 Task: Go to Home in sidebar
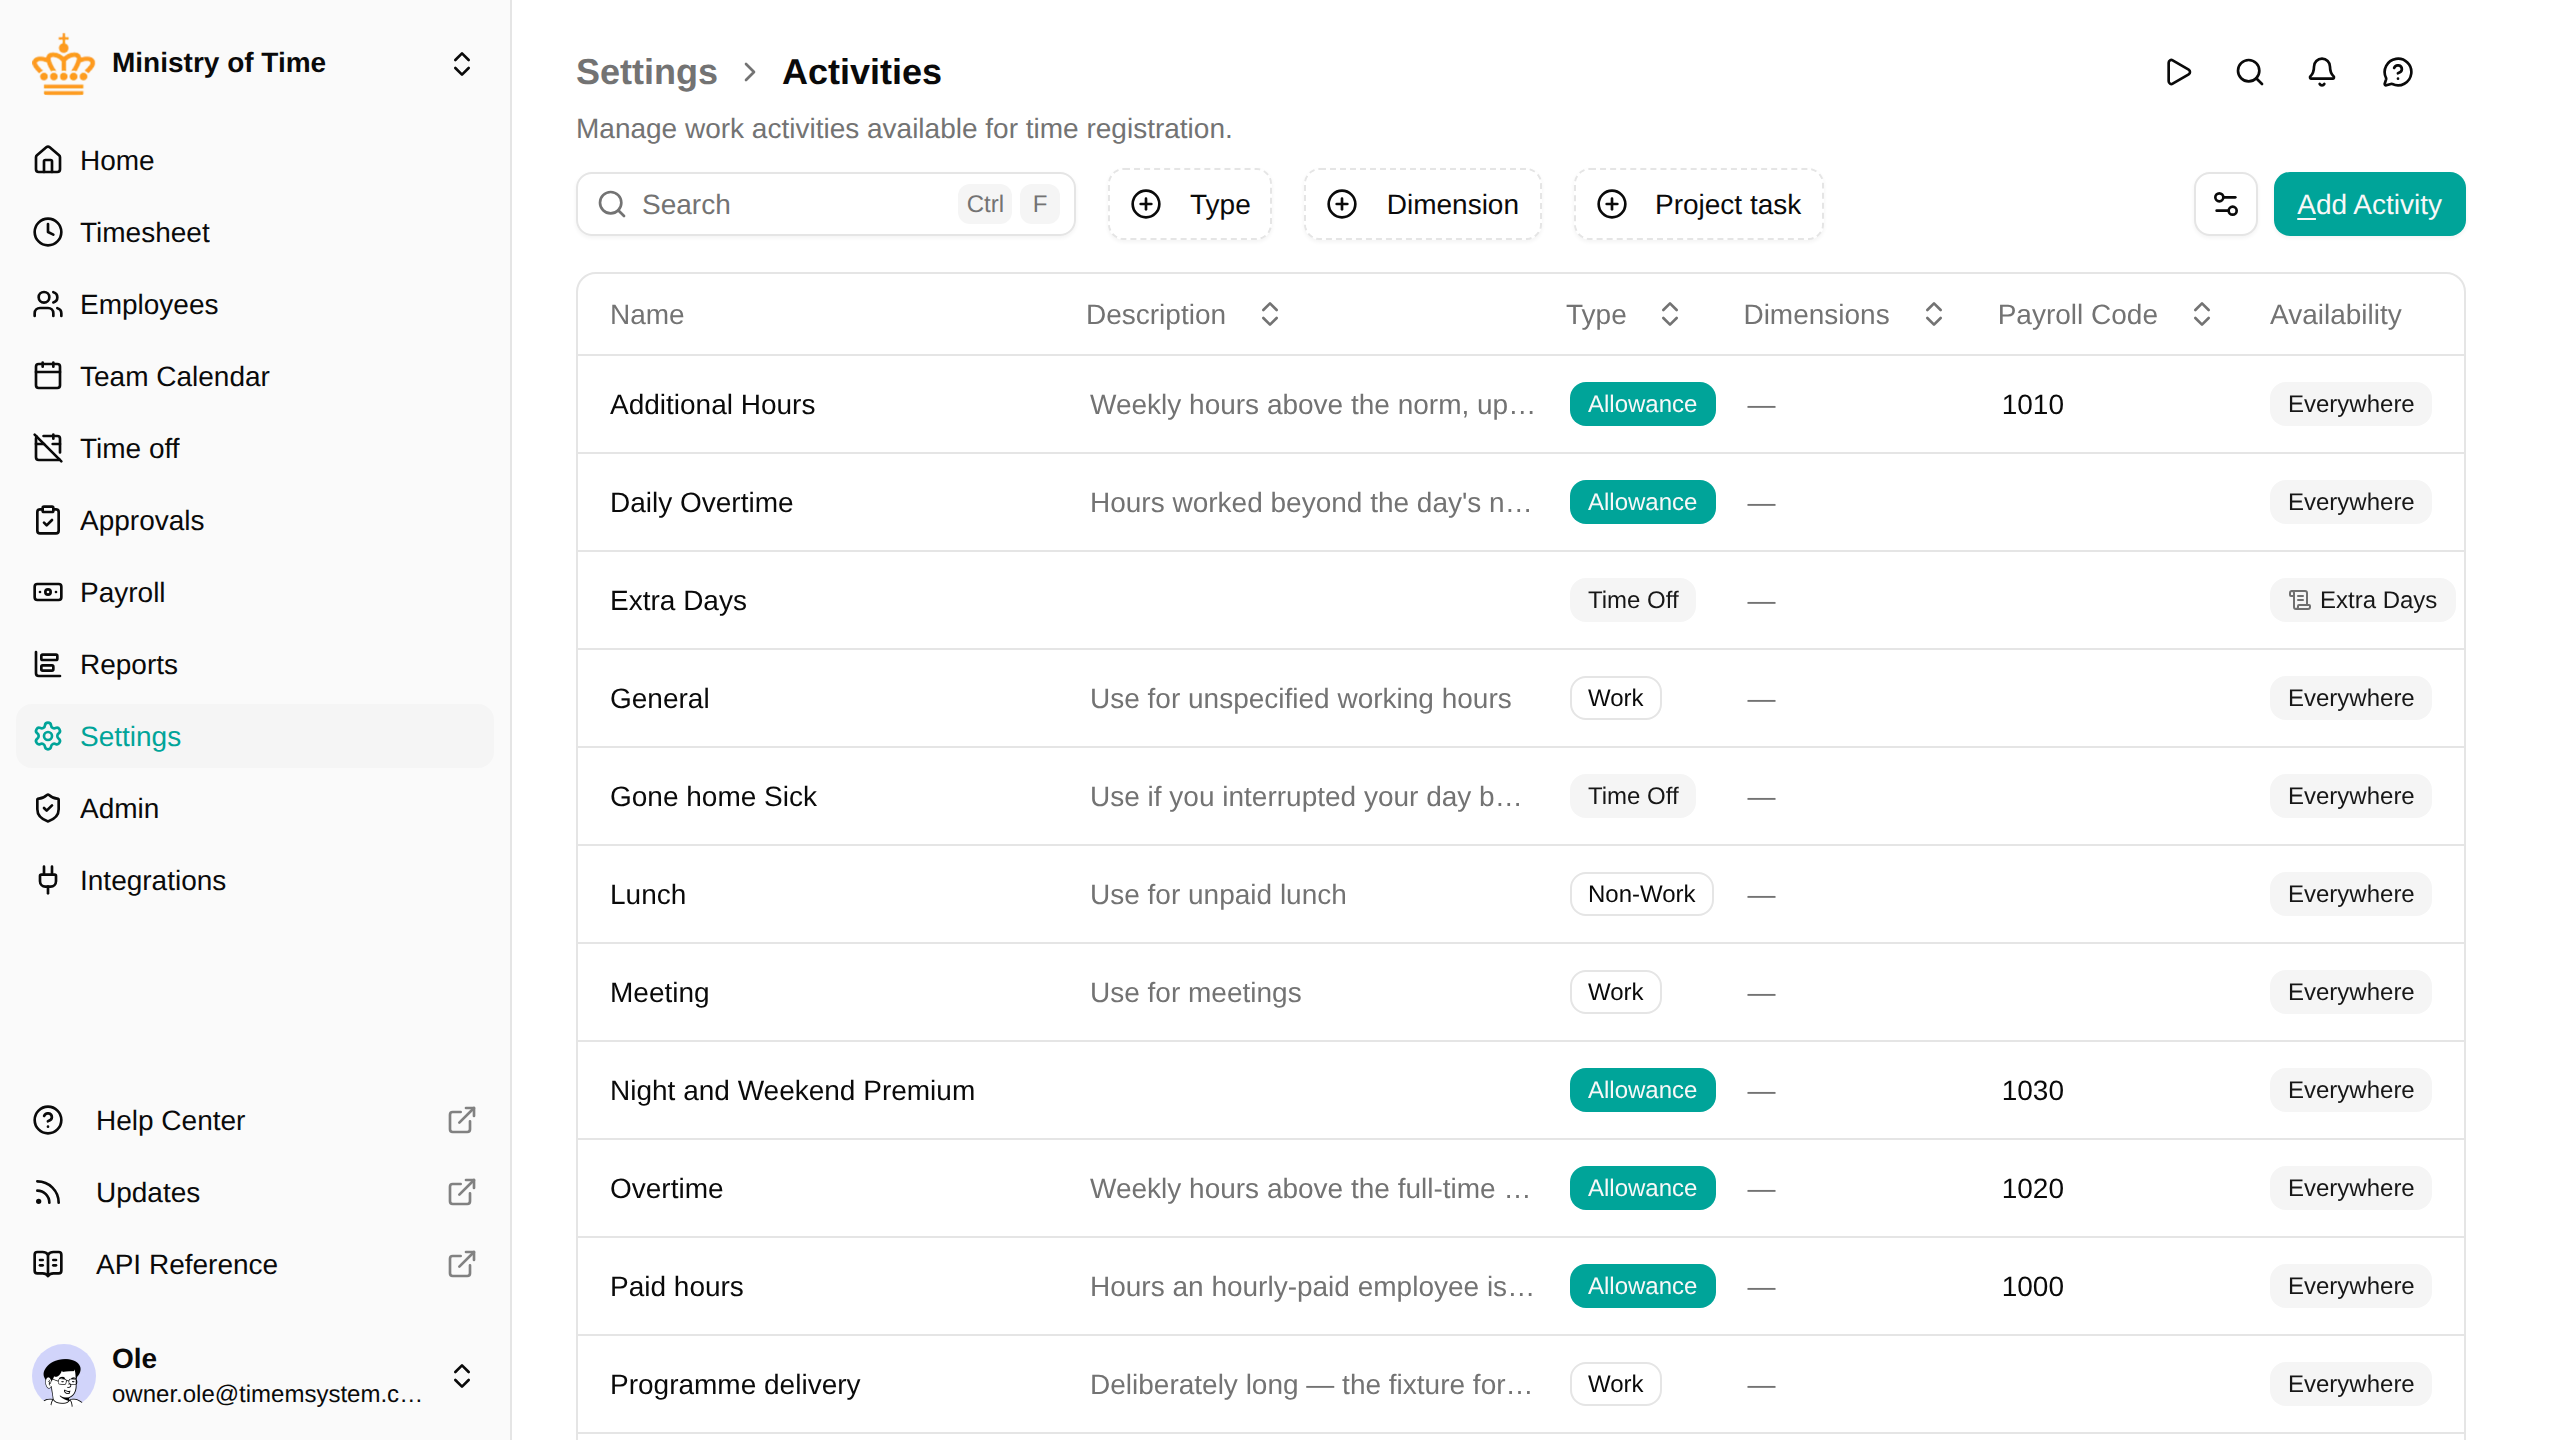point(255,160)
